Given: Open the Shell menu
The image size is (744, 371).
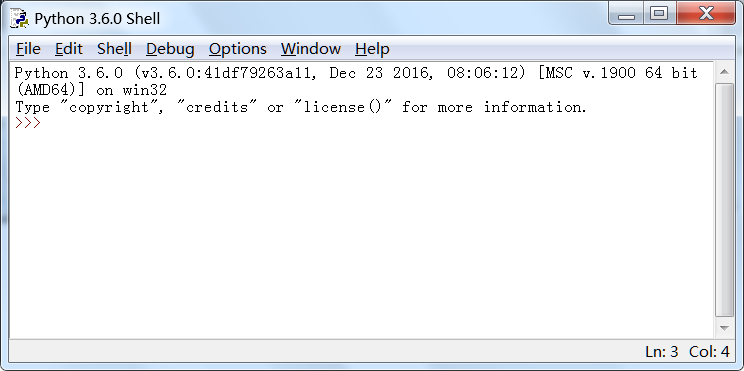Looking at the screenshot, I should click(114, 49).
